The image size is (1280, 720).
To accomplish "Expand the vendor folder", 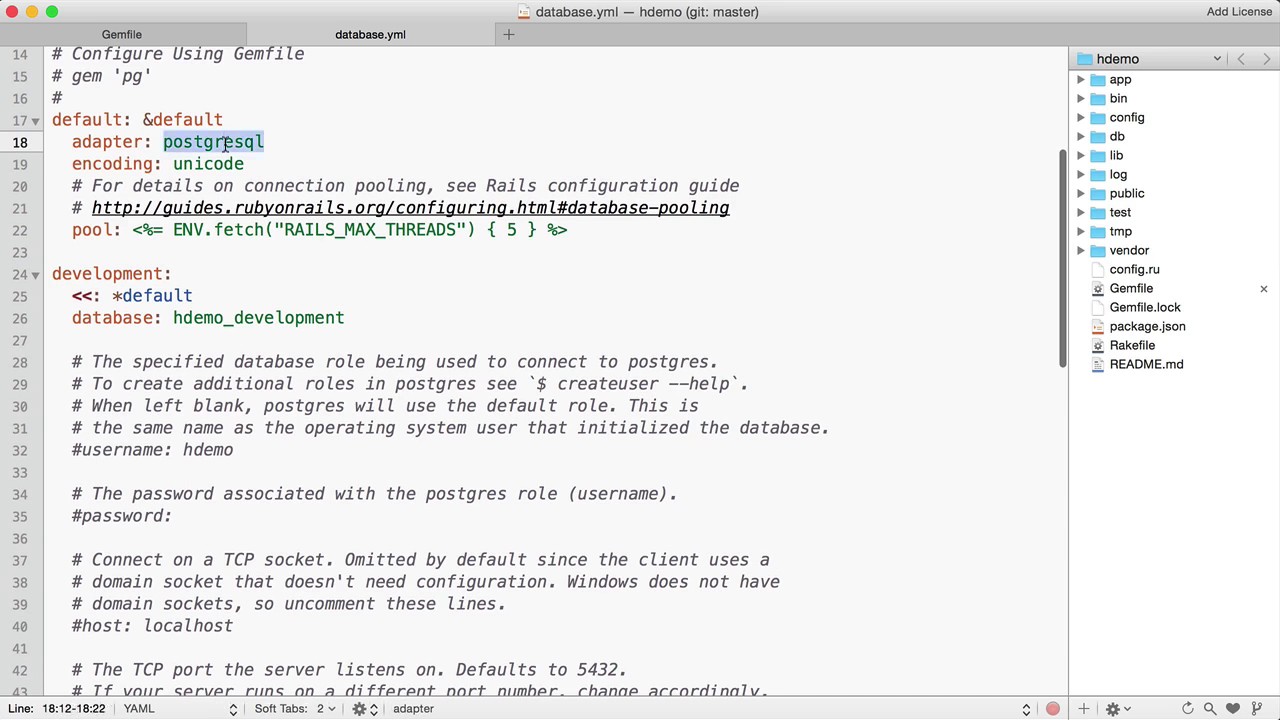I will point(1080,251).
